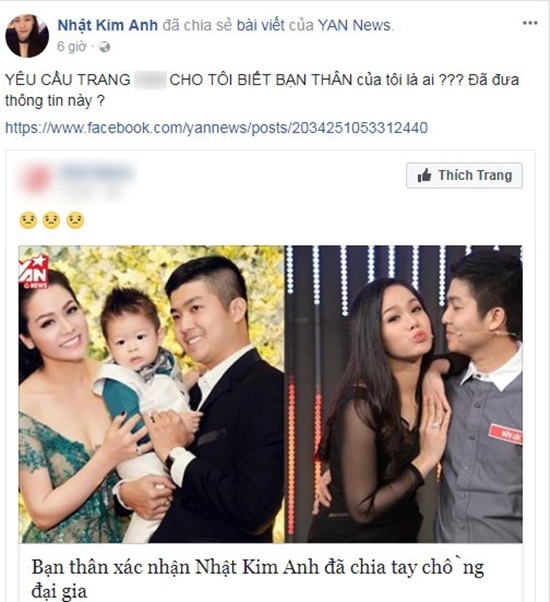Open the '6 giờ' timestamp link
Screen dimensions: 550x602
[72, 46]
